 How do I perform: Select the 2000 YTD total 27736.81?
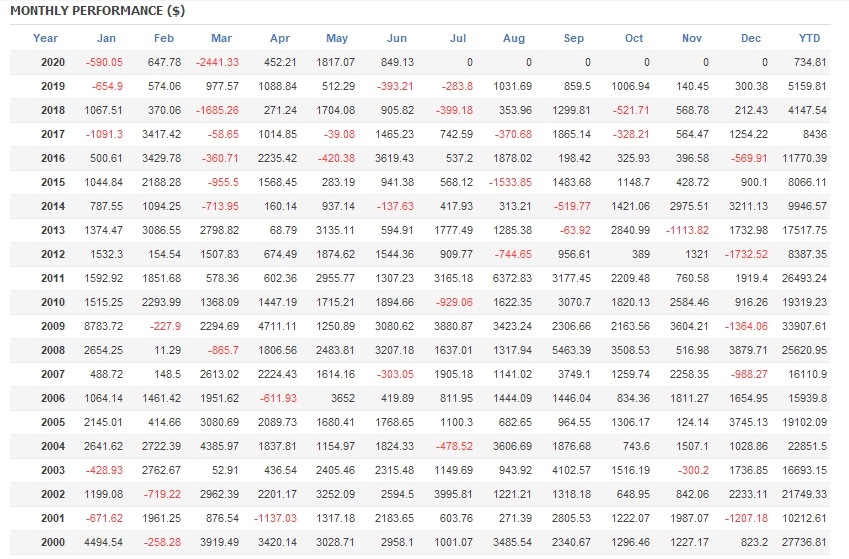click(804, 542)
